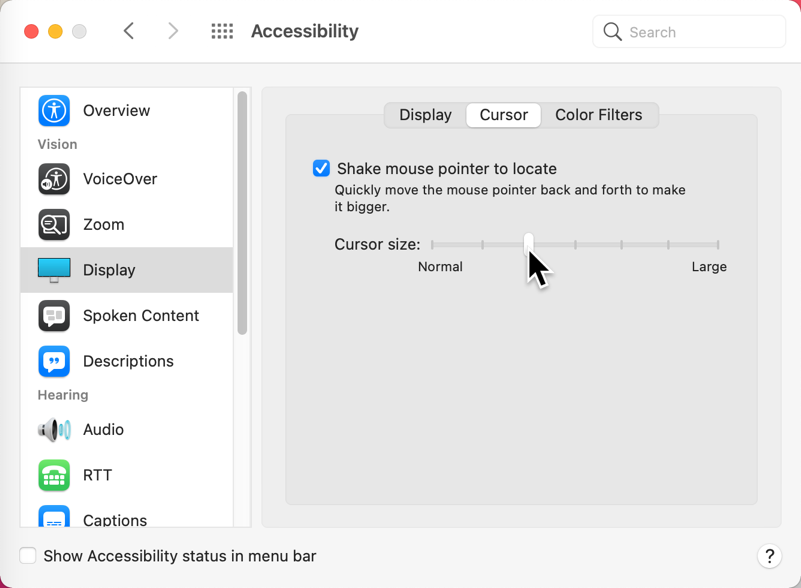The height and width of the screenshot is (588, 801).
Task: Select the VoiceOver icon in sidebar
Action: [x=54, y=179]
